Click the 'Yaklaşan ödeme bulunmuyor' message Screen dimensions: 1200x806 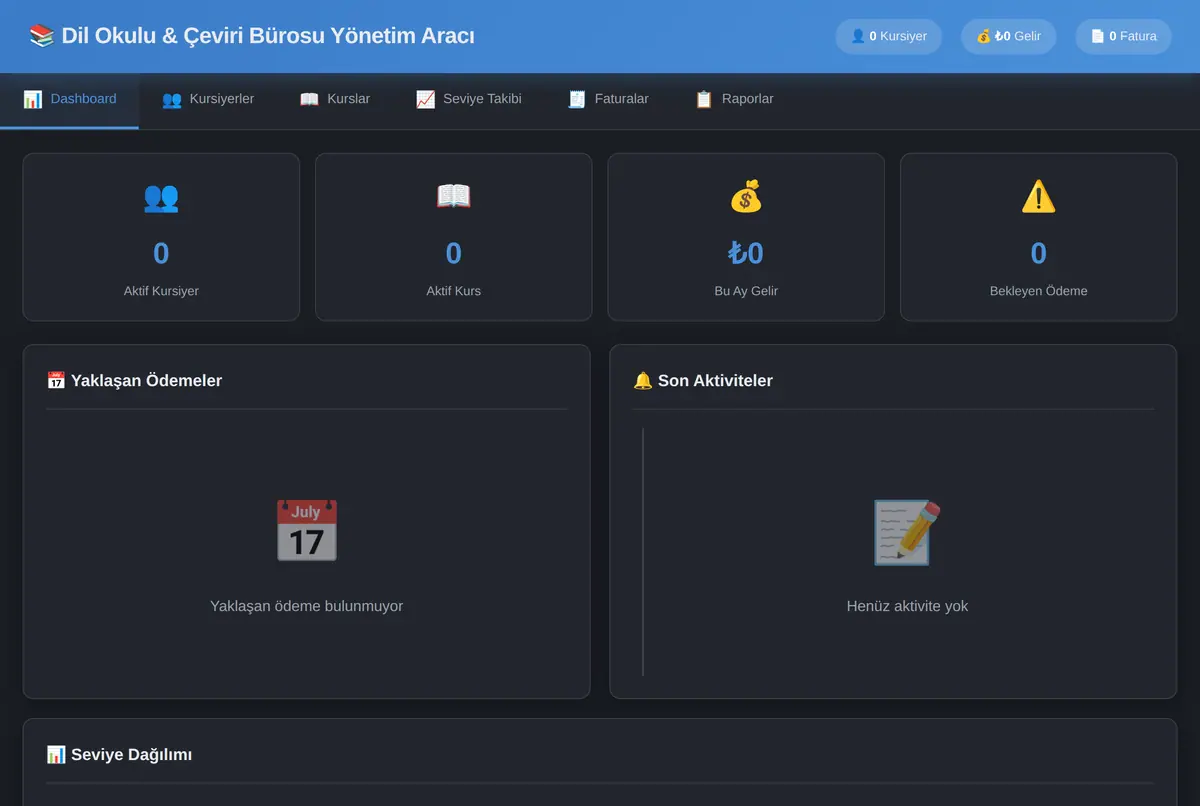click(306, 606)
